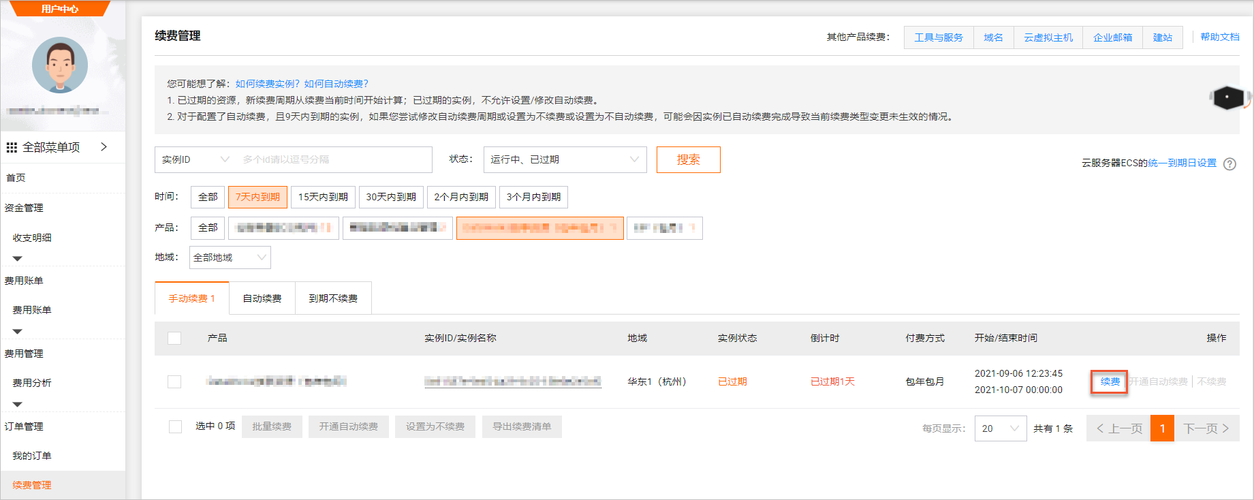Viewport: 1254px width, 500px height.
Task: Select 全部 time filter
Action: pyautogui.click(x=207, y=197)
